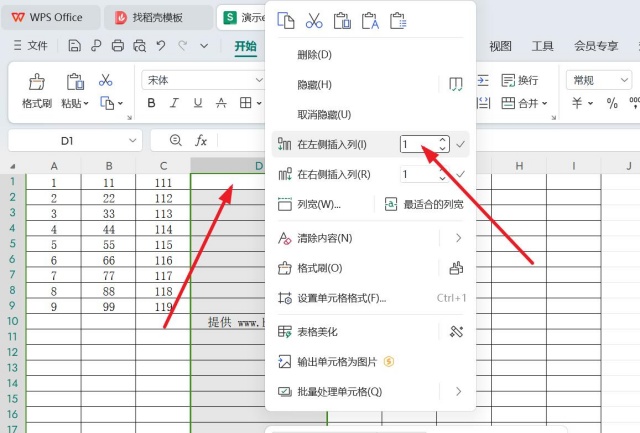The width and height of the screenshot is (640, 433).
Task: Click the format painter icon right of 格式刷(O)
Action: point(456,268)
